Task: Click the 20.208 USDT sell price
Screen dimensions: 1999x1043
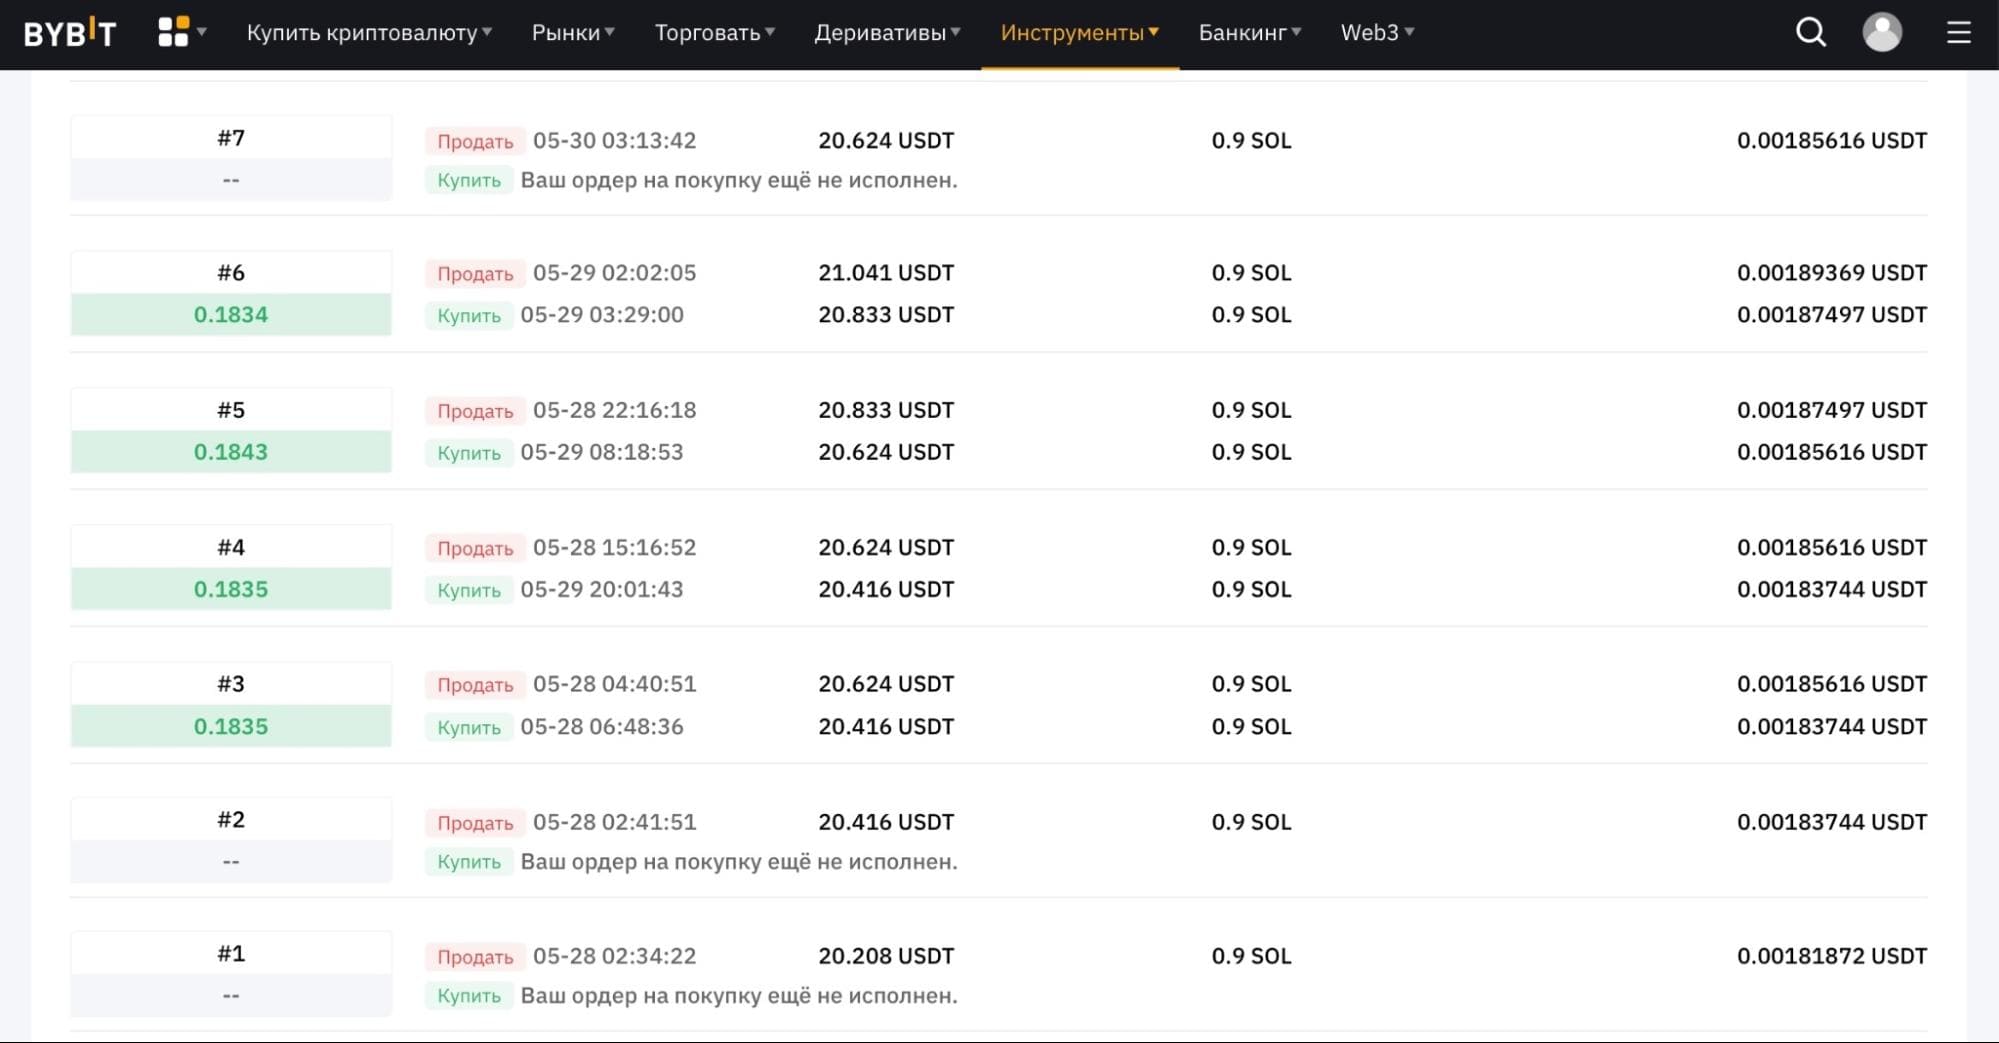Action: 886,957
